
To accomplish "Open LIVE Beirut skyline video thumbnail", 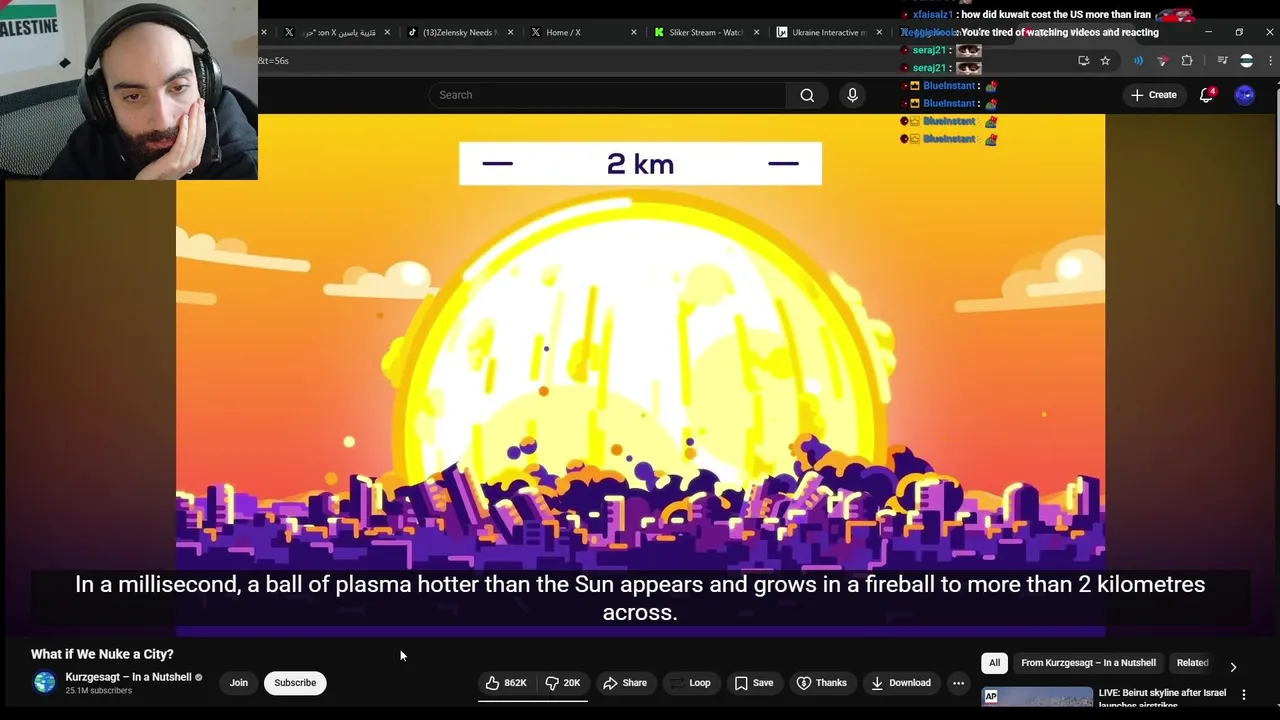I will 1037,697.
